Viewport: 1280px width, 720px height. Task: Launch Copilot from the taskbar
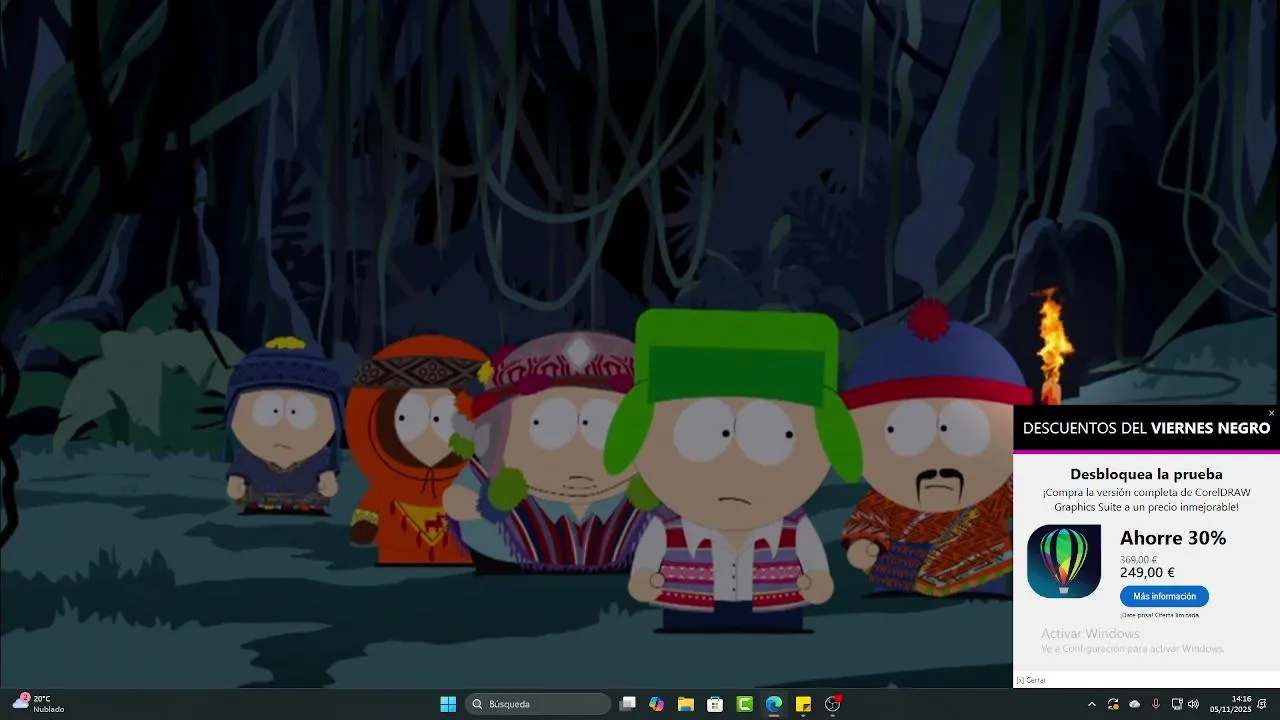tap(656, 704)
